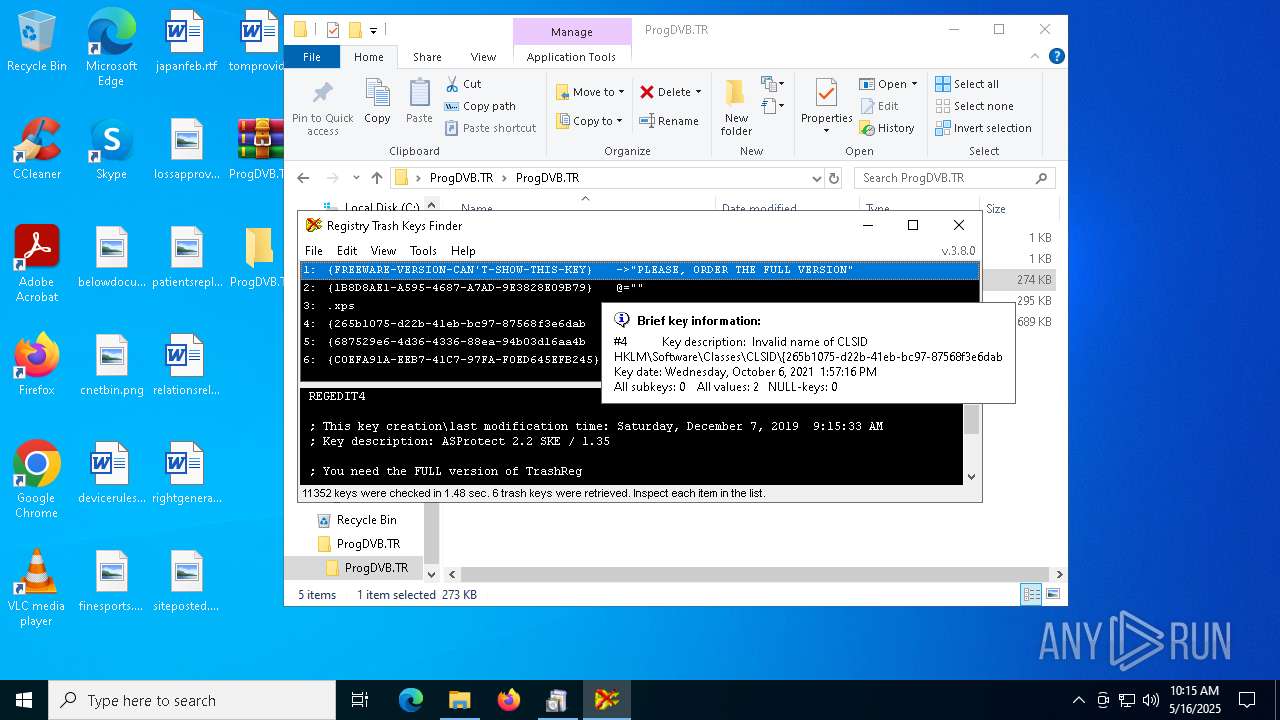The height and width of the screenshot is (720, 1280).
Task: Click the Windows Start button
Action: [x=24, y=700]
